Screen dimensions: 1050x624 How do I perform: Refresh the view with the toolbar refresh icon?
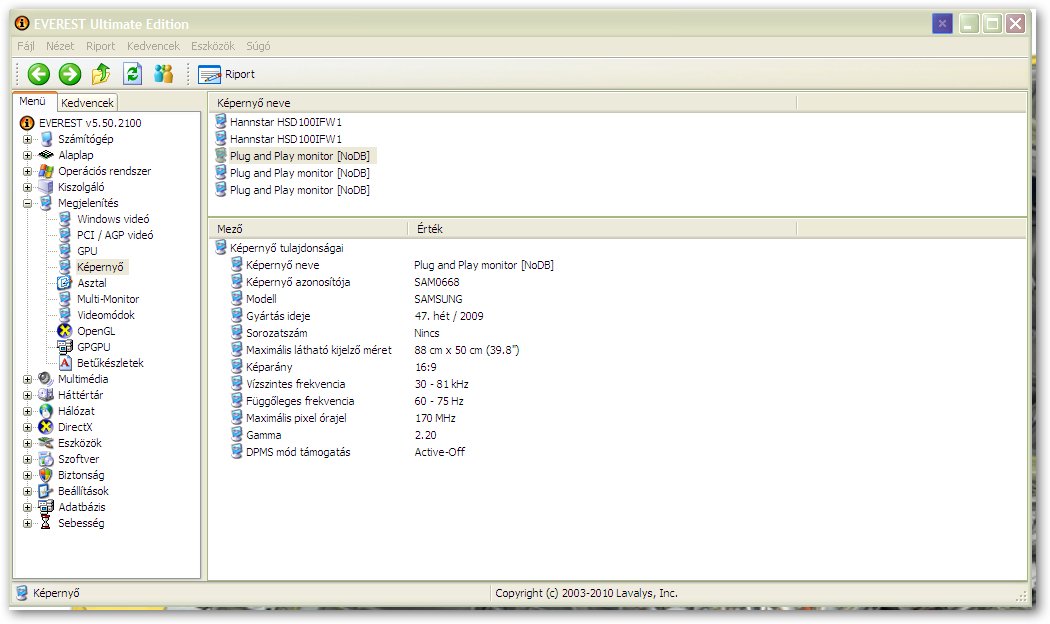(133, 74)
